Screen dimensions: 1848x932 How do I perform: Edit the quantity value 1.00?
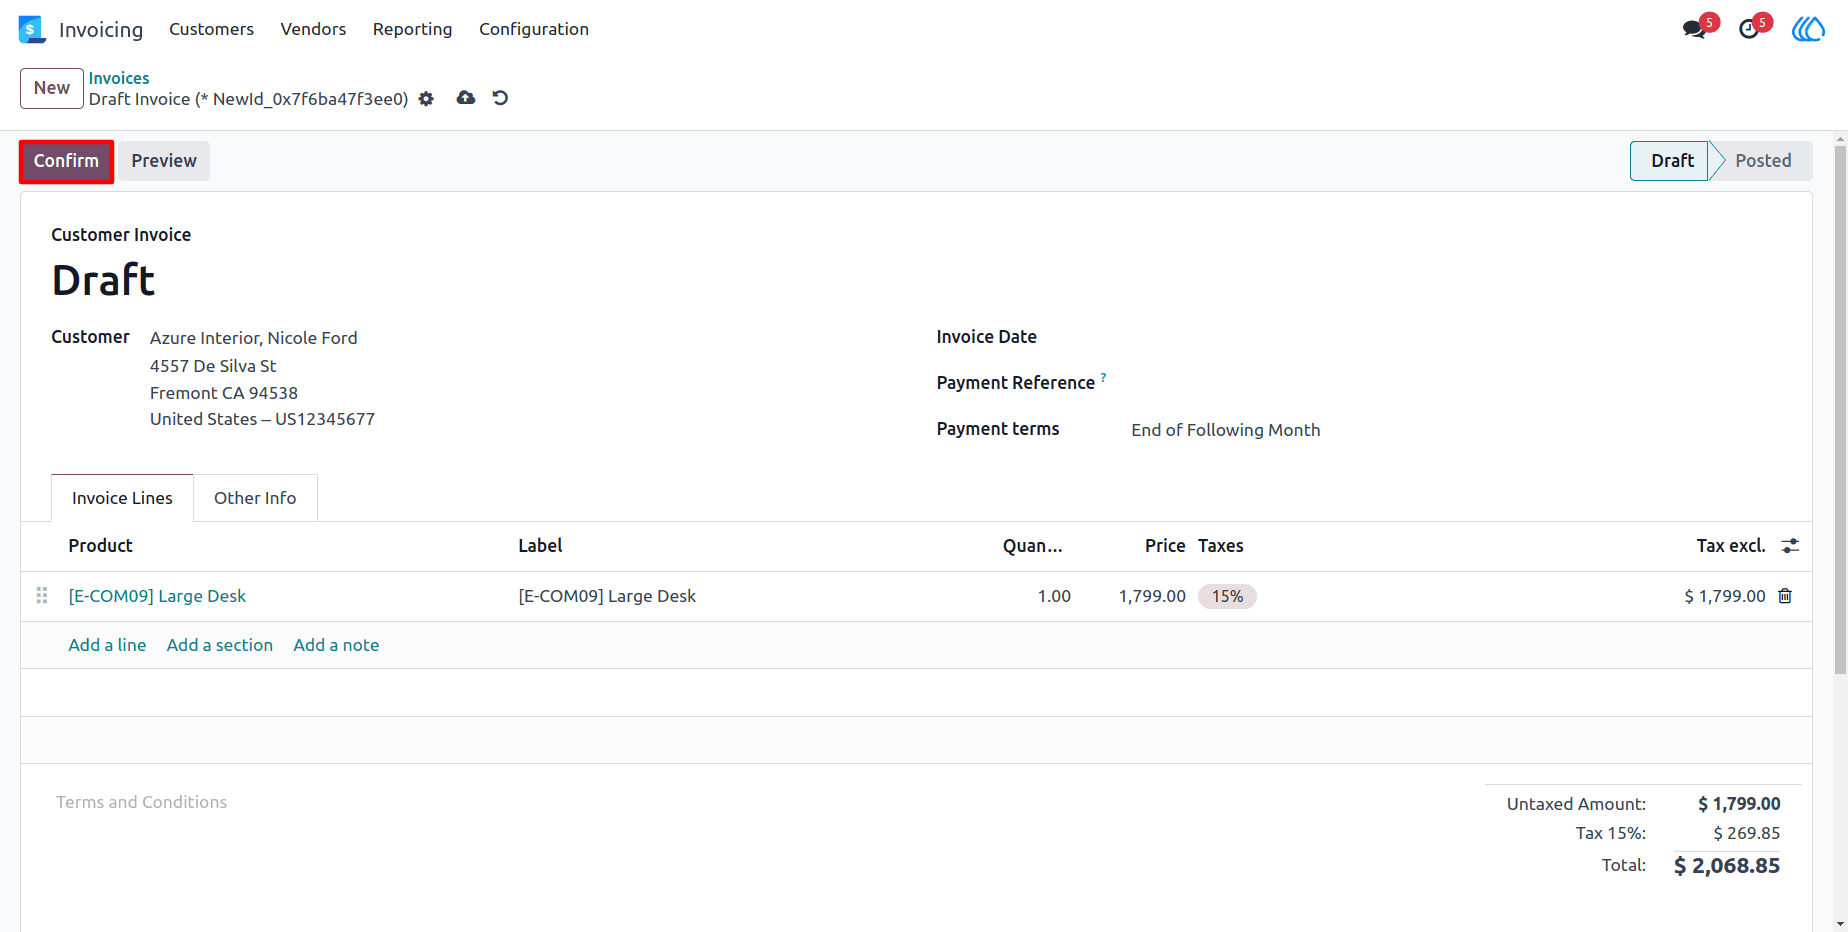pyautogui.click(x=1054, y=596)
